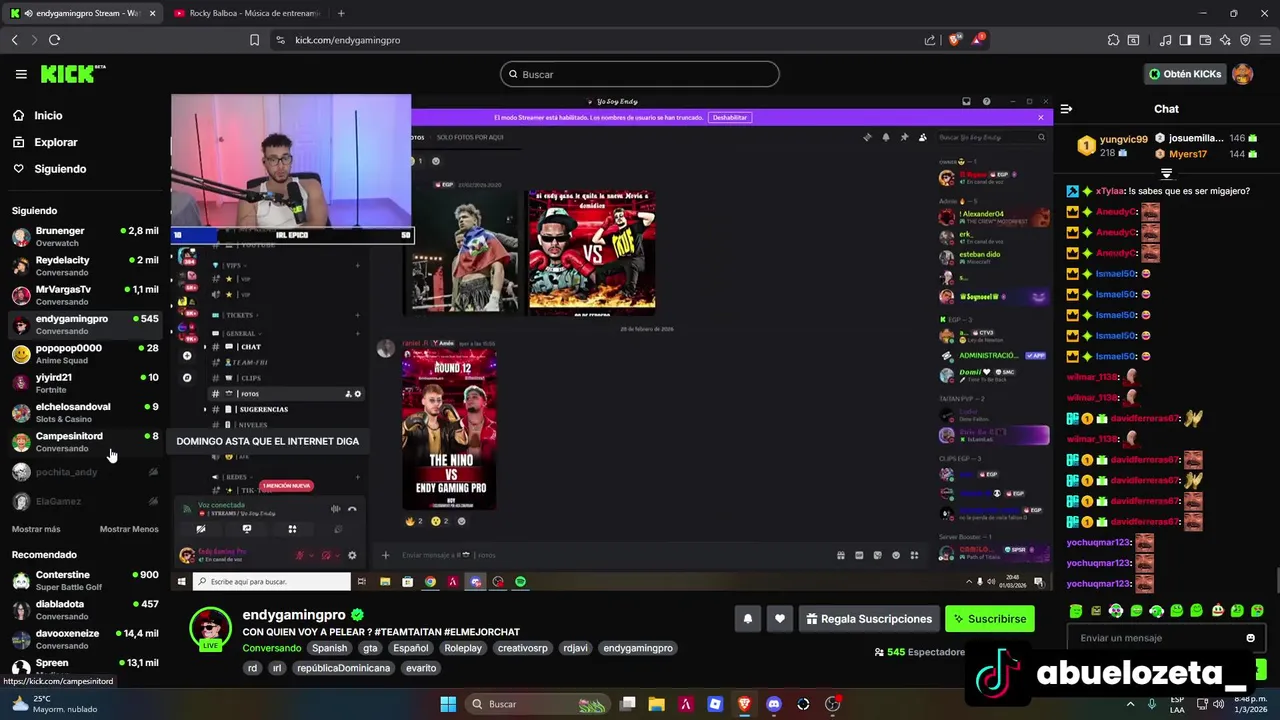Open the user profile avatar menu

coord(1242,74)
